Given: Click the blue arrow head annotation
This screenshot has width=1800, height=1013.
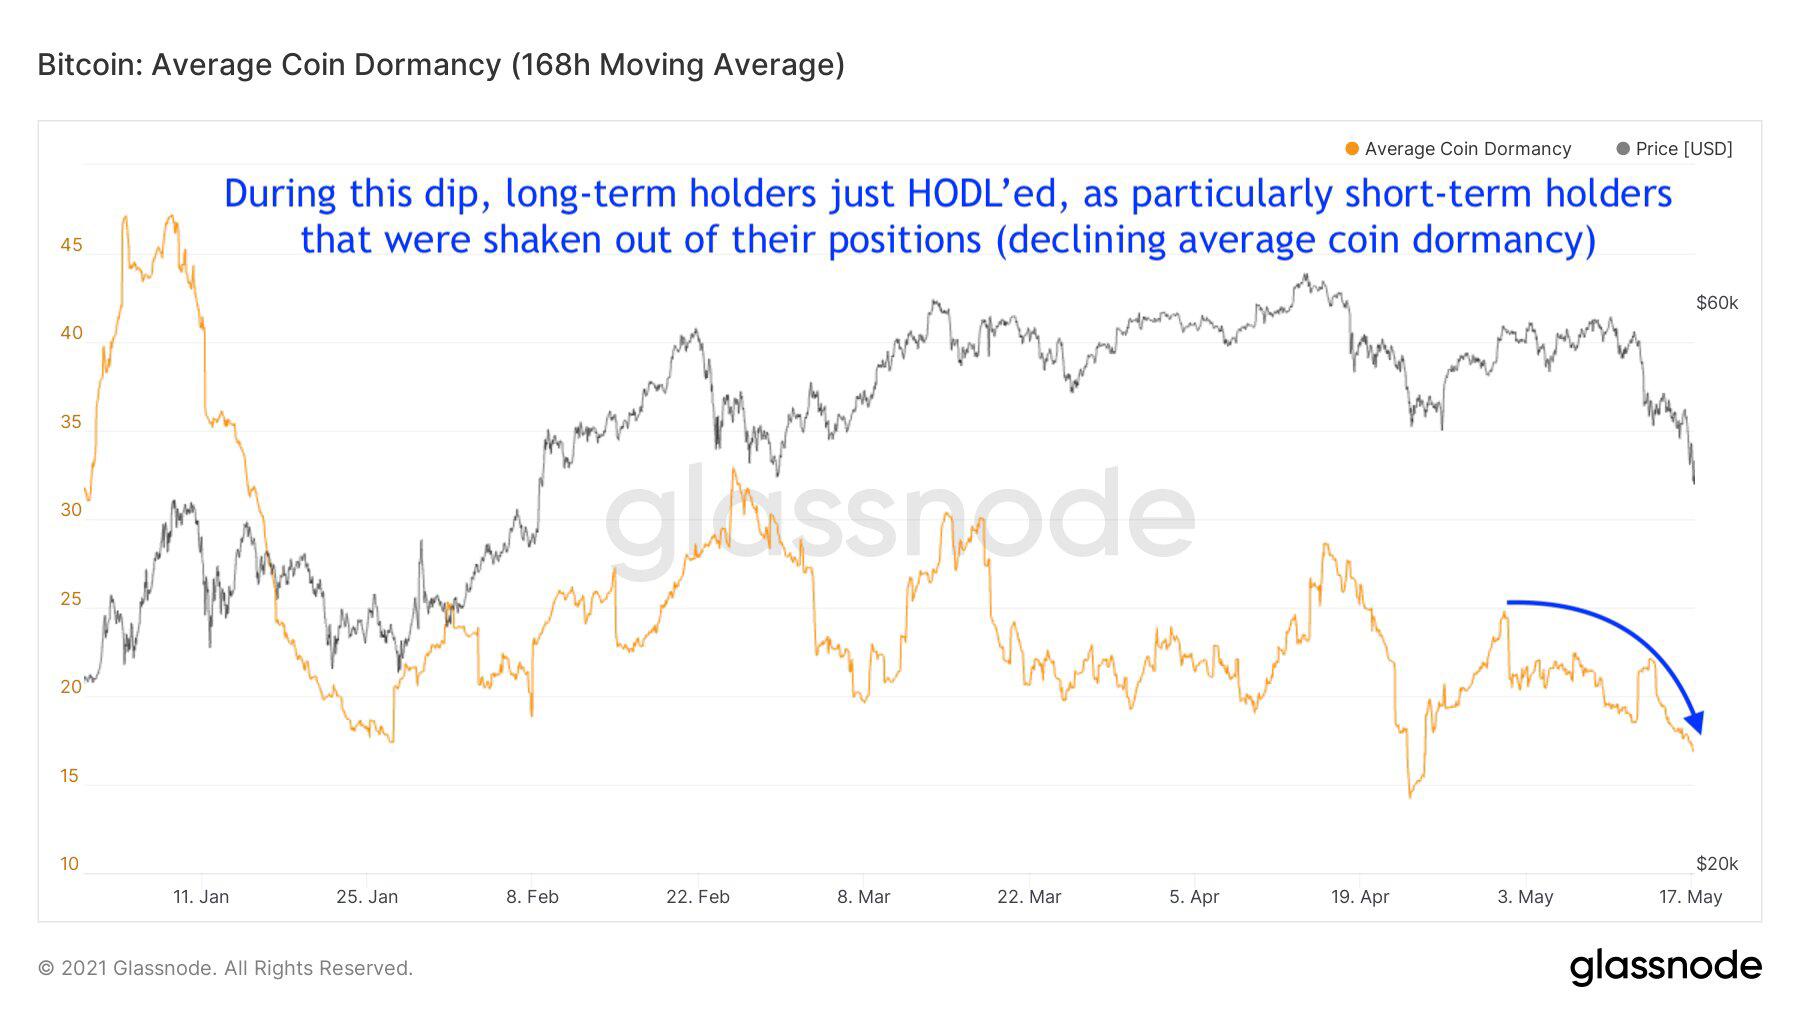Looking at the screenshot, I should point(1694,721).
